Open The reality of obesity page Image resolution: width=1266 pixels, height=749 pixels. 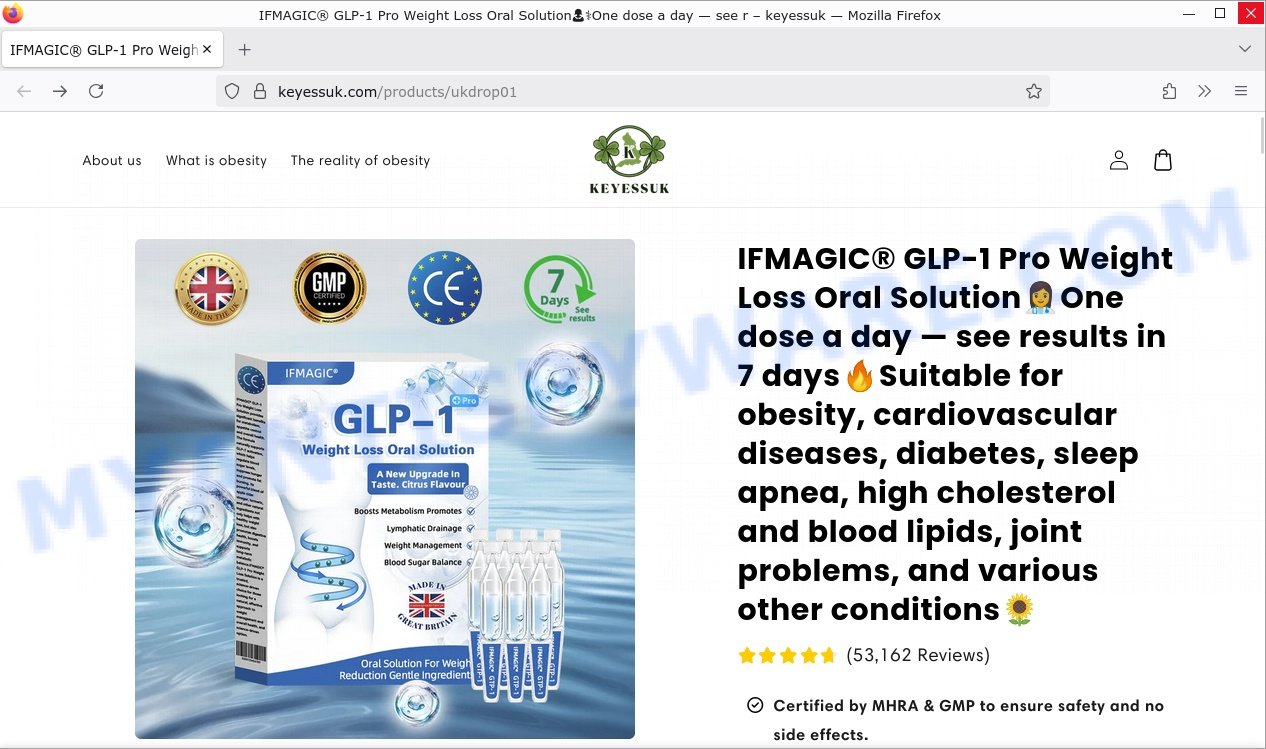(360, 160)
